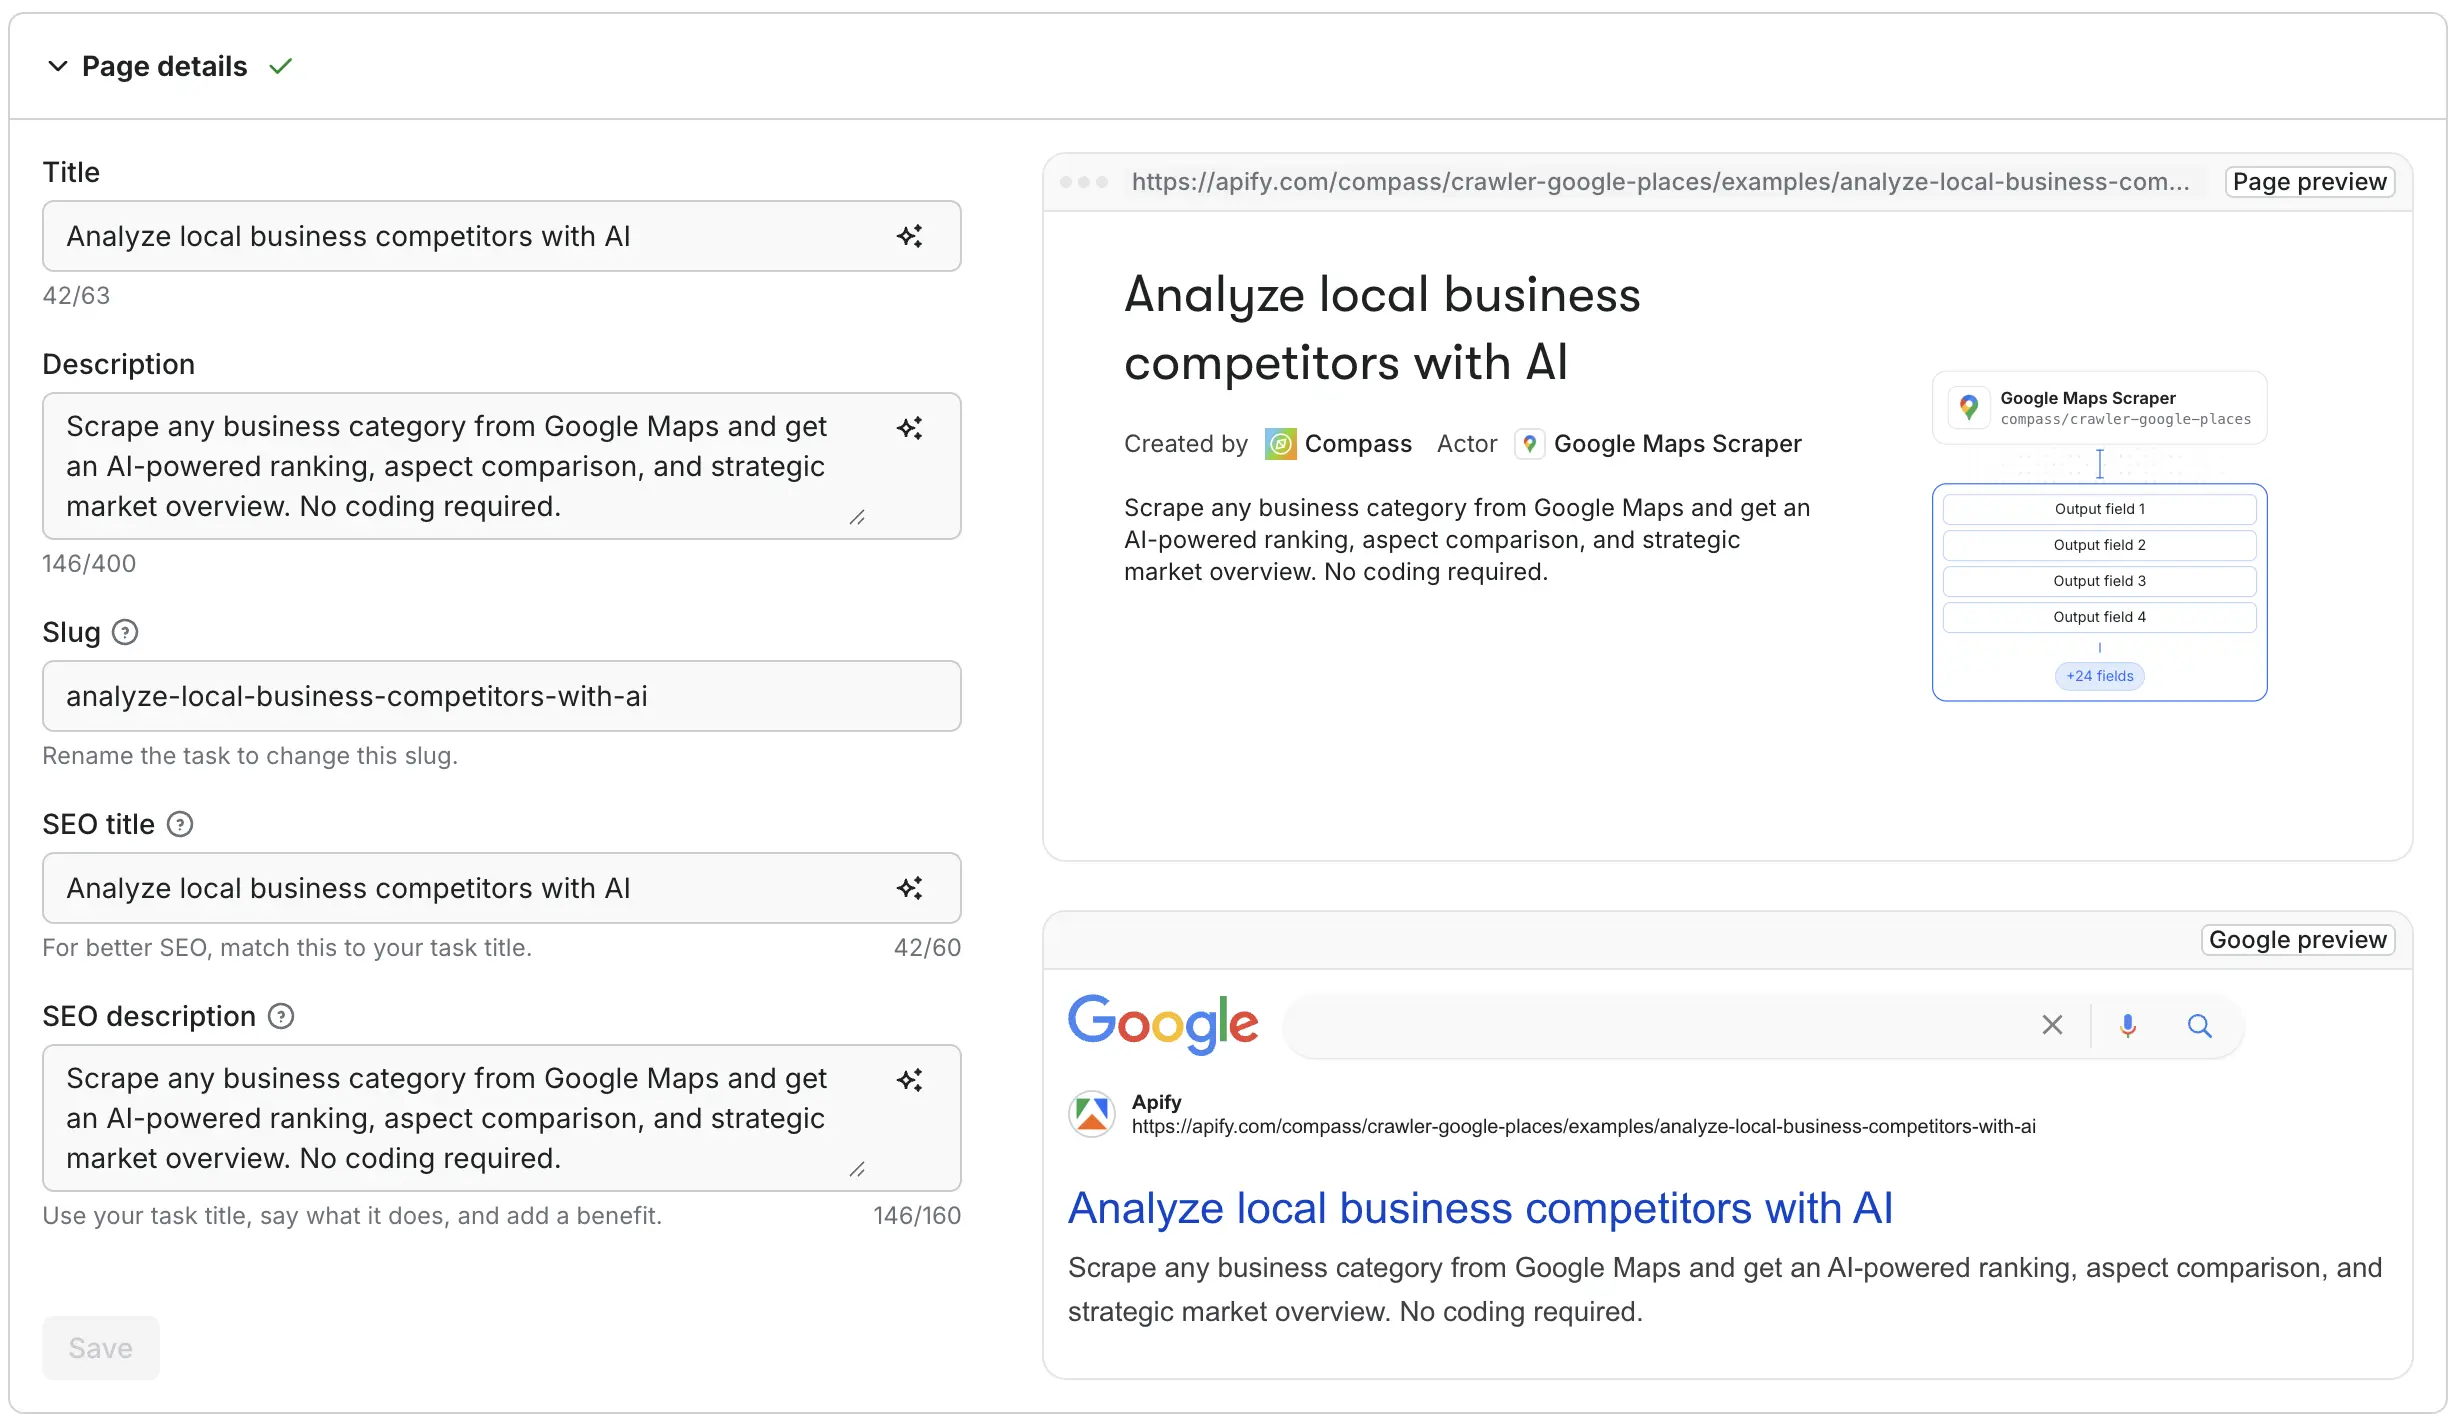2460x1424 pixels.
Task: Click the 42/63 title character counter
Action: (x=76, y=296)
